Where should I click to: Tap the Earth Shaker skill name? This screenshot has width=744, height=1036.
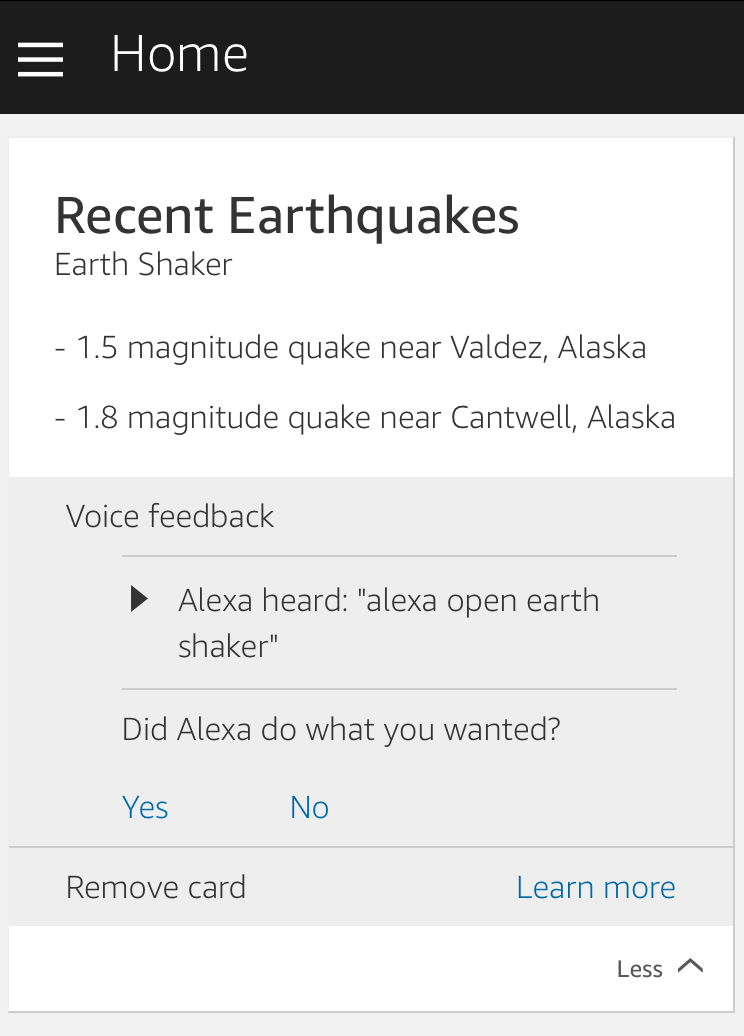pos(143,265)
